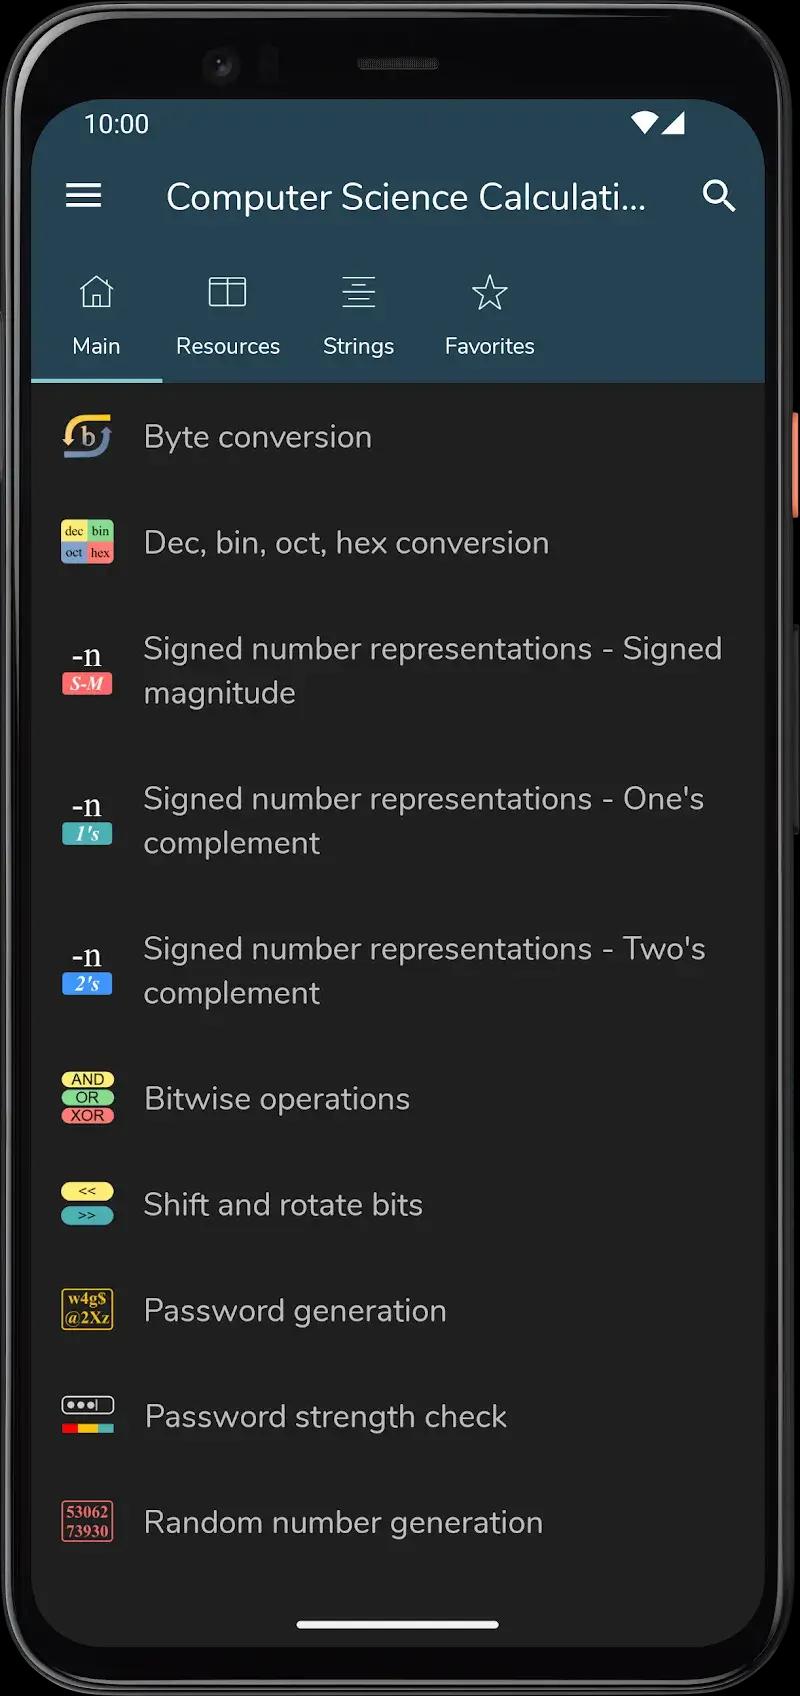The width and height of the screenshot is (800, 1696).
Task: Open Dec, bin, oct, hex conversion
Action: [x=346, y=543]
